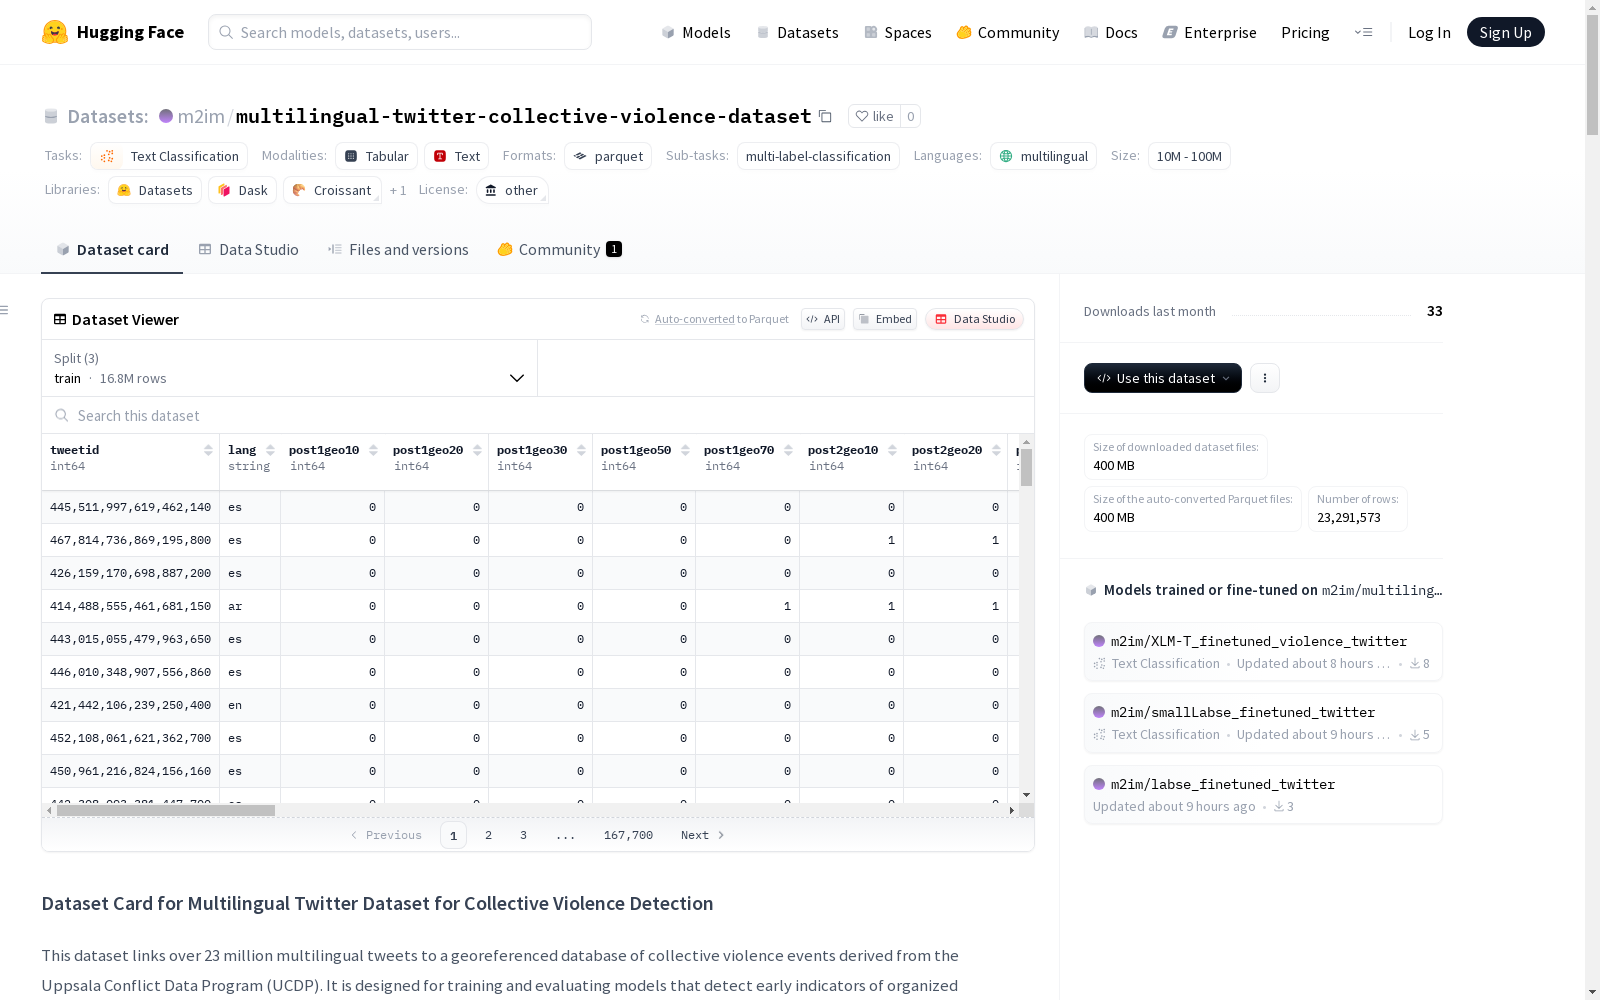The height and width of the screenshot is (1000, 1600).
Task: Select the Text modality tag
Action: (x=457, y=156)
